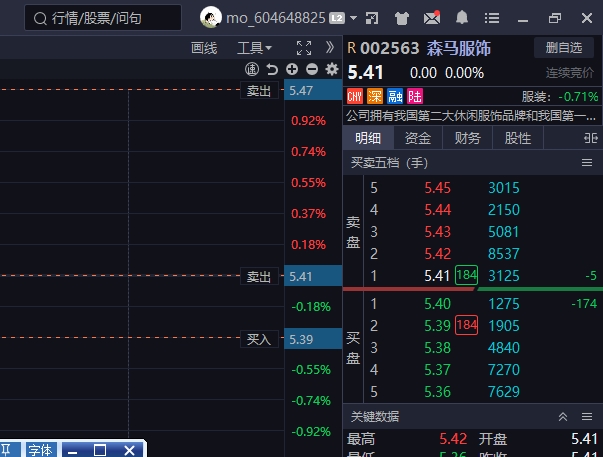Open the main menu list icon
This screenshot has height=457, width=603.
[492, 18]
